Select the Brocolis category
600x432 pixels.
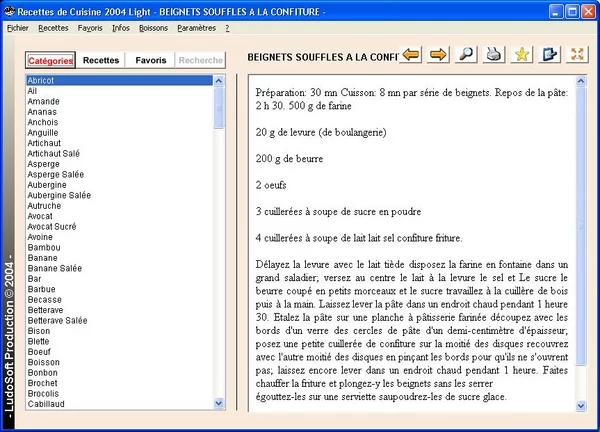[119, 394]
